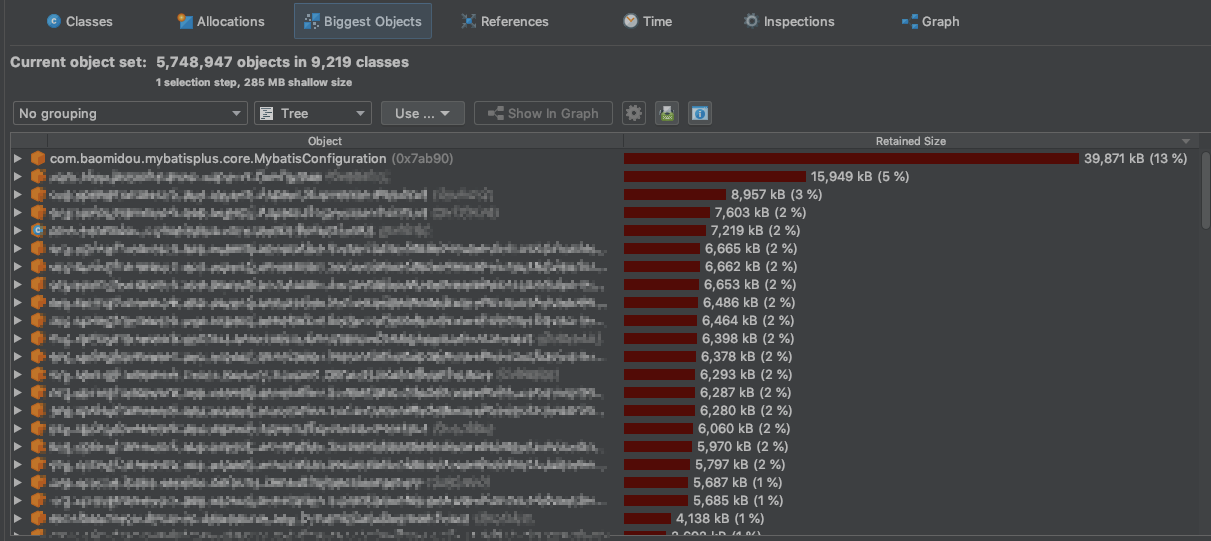Open the No grouping dropdown

point(130,113)
